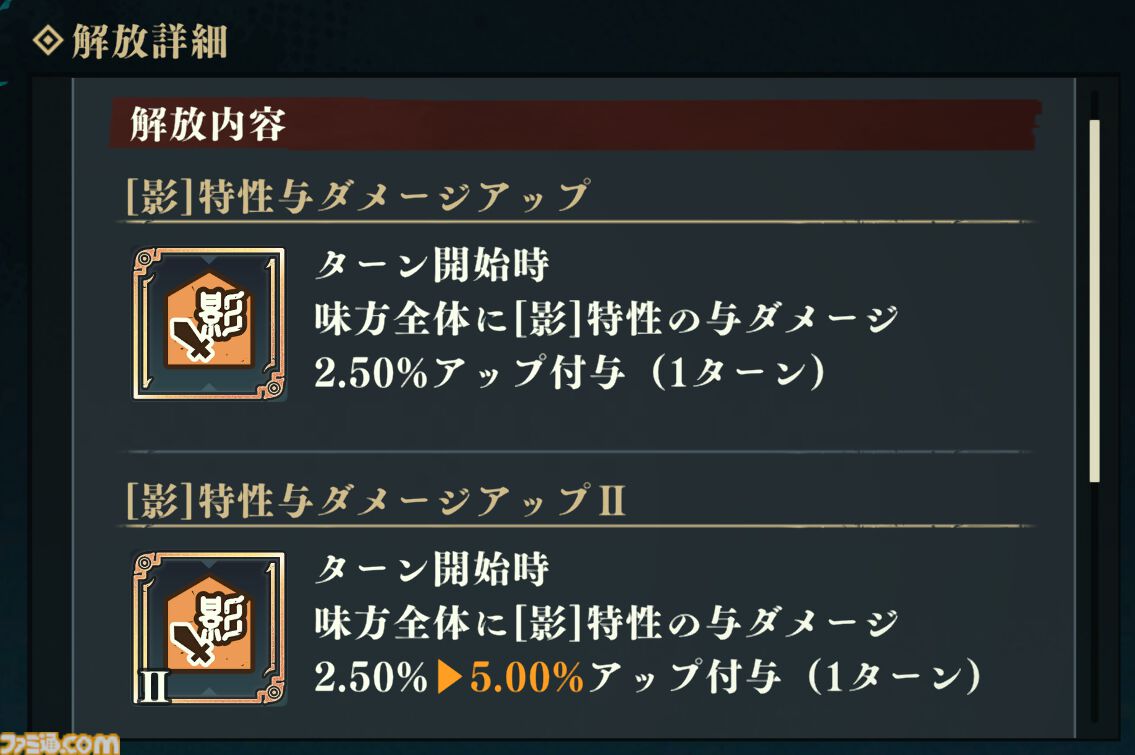Click the orange arrow between 2.50% and 5.00%
1135x755 pixels.
click(450, 678)
